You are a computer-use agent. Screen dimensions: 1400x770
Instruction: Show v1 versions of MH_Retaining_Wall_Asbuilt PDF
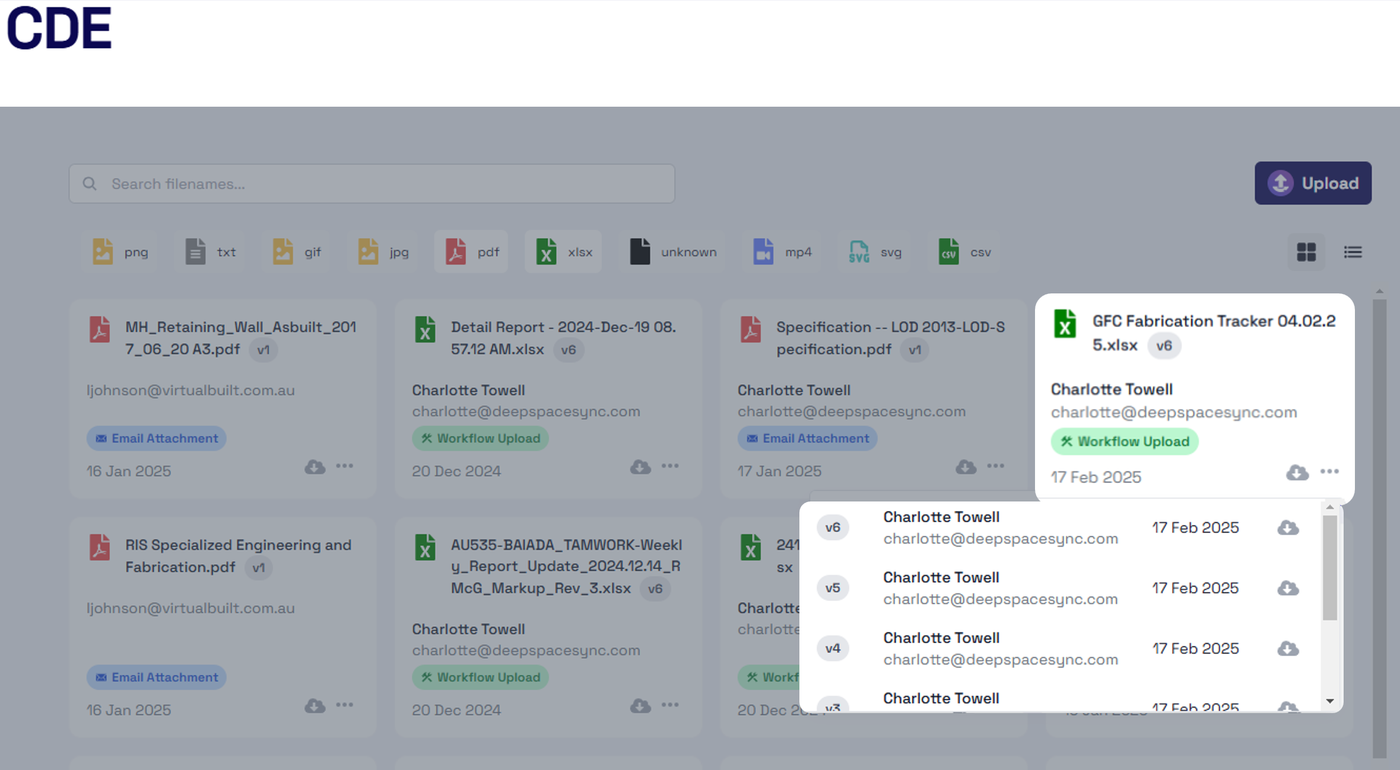[x=263, y=350]
